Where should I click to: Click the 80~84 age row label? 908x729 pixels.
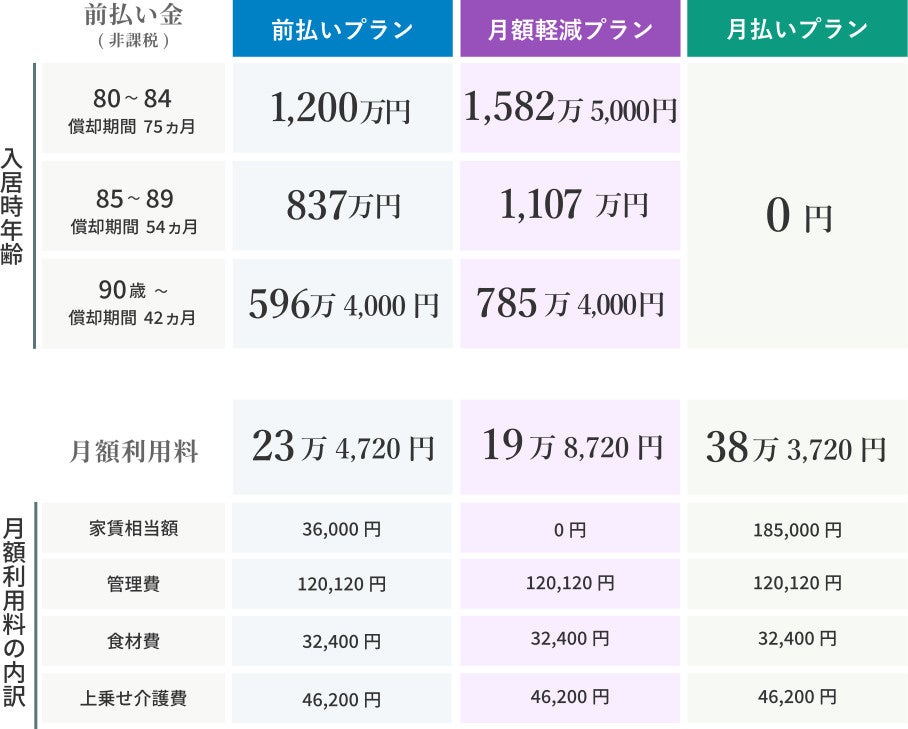click(133, 109)
